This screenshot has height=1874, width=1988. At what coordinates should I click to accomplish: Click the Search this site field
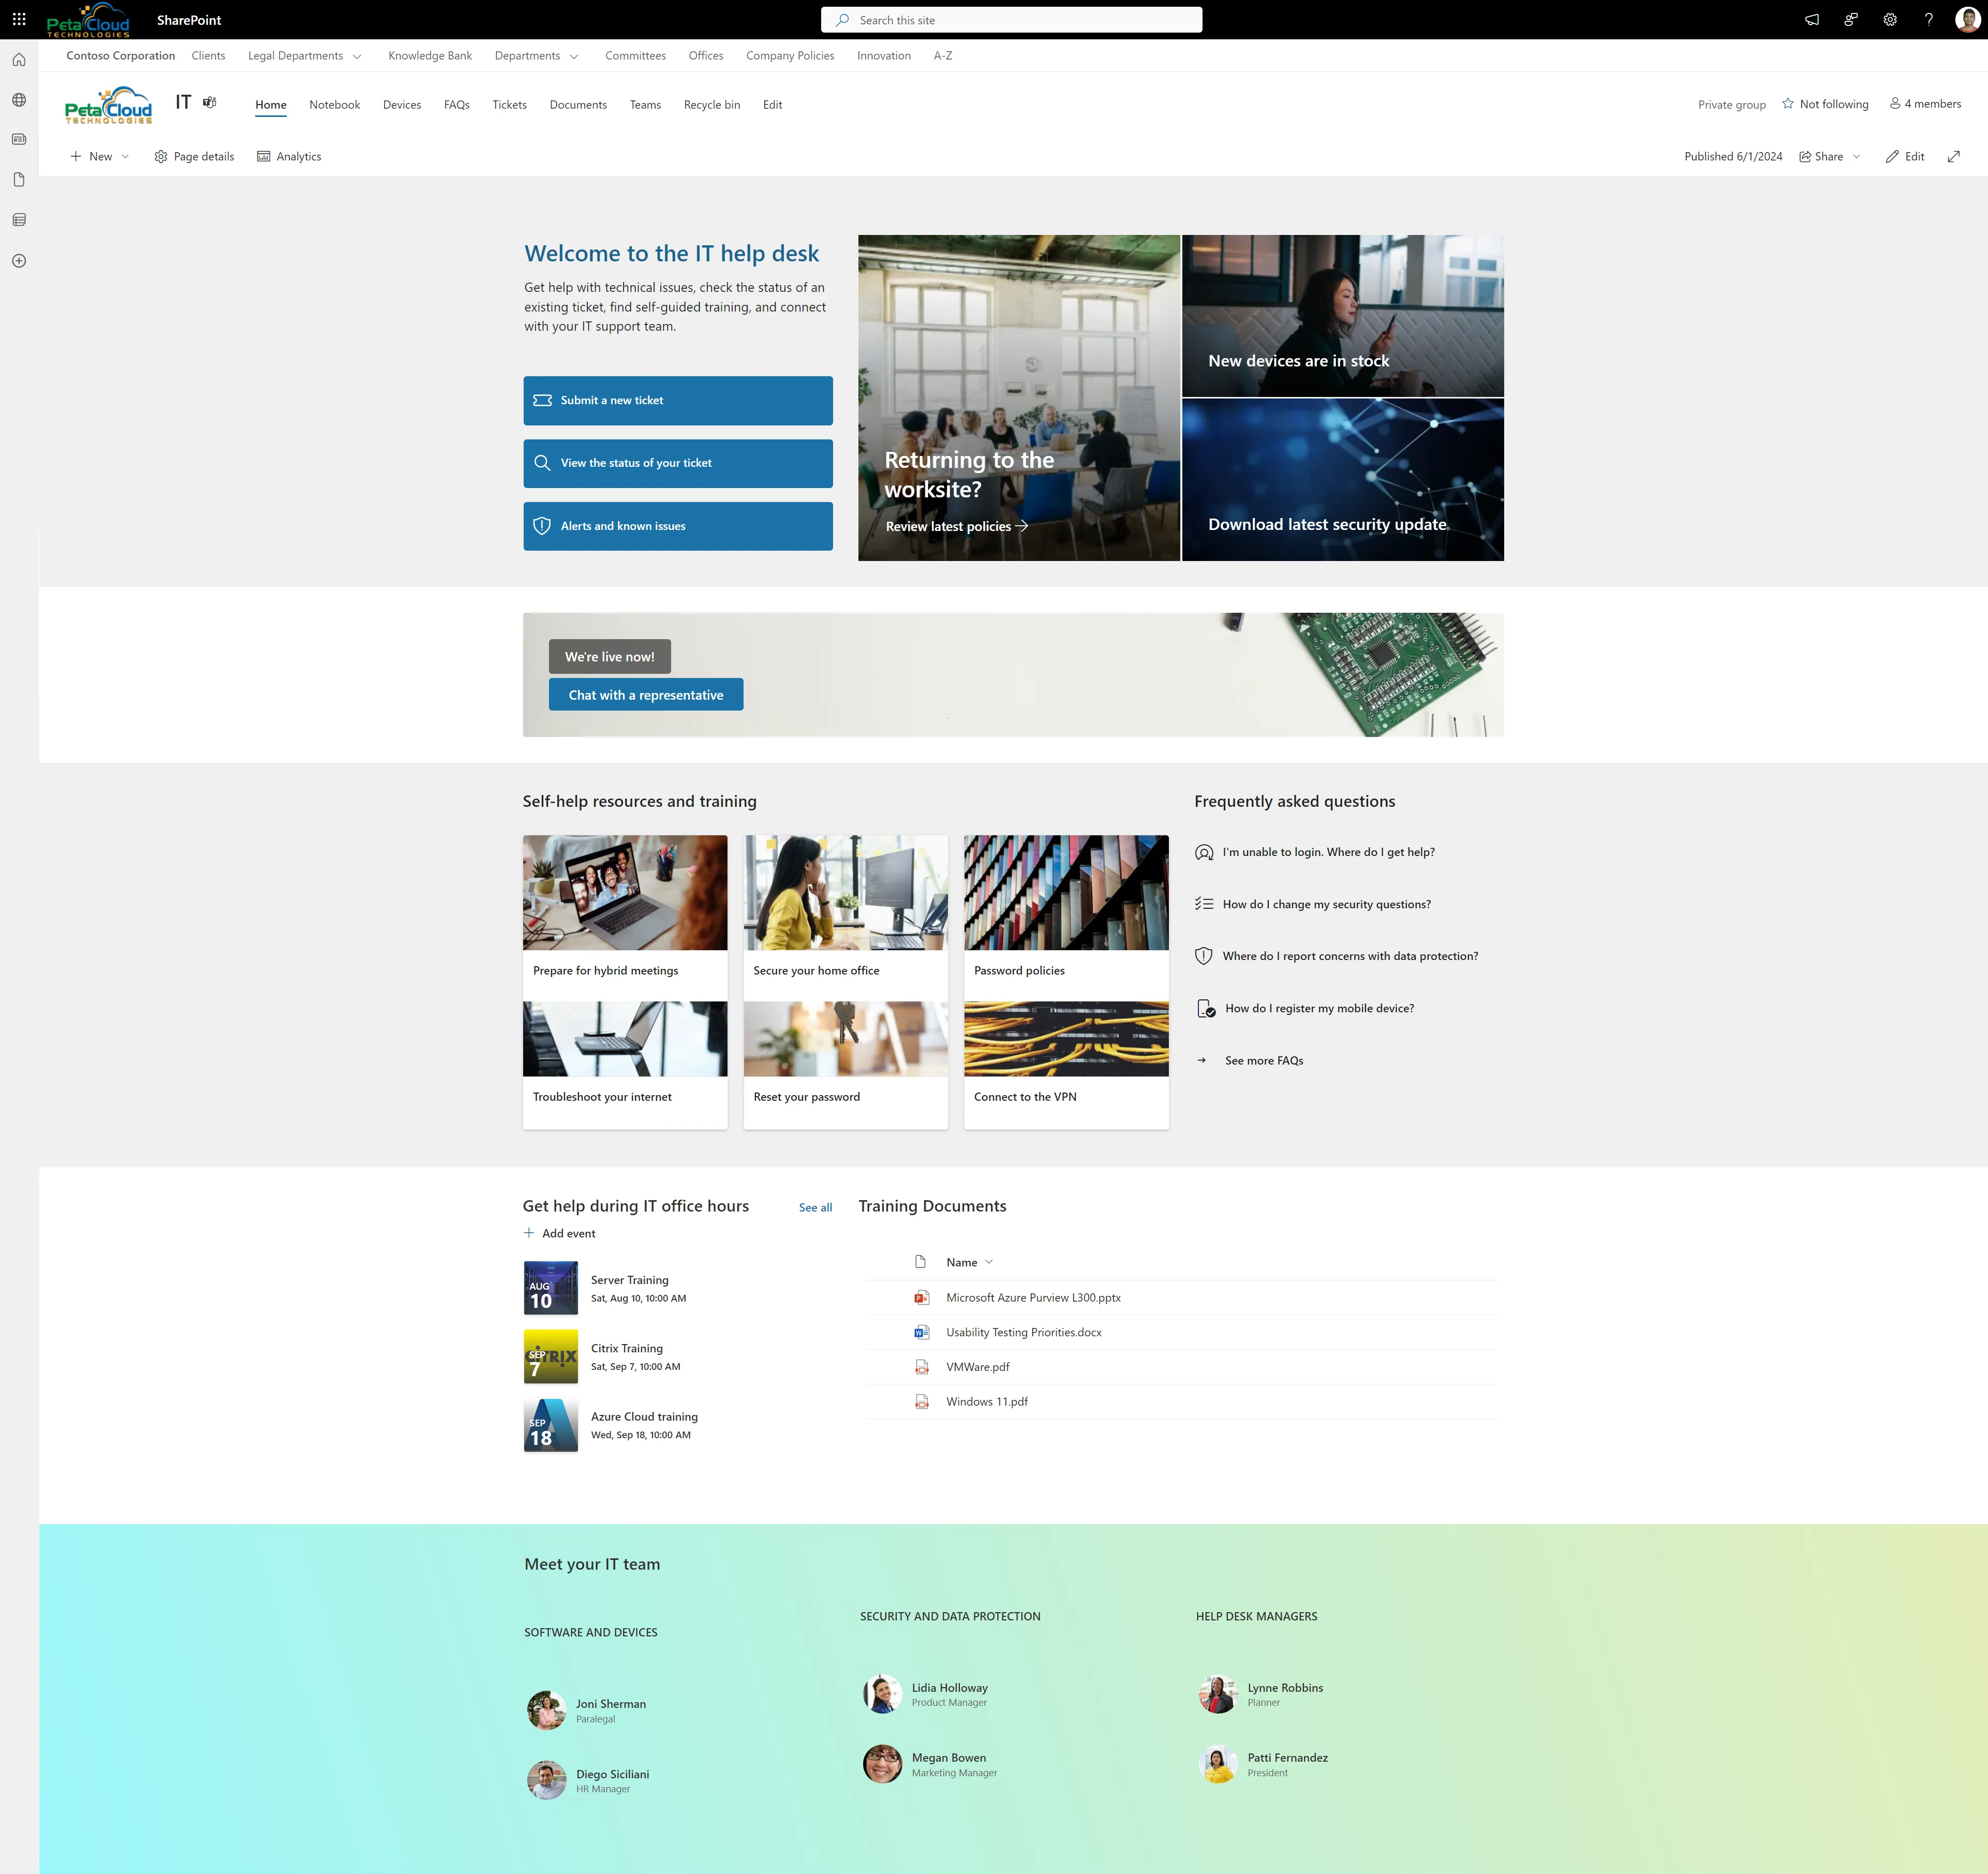(1011, 20)
